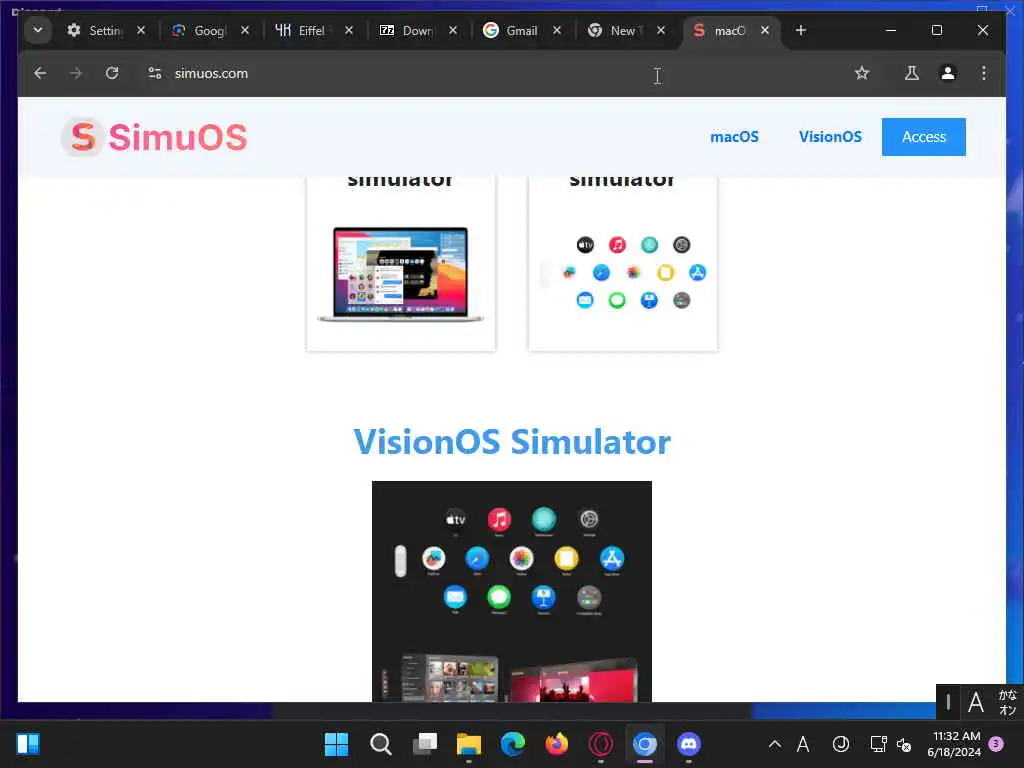Click the Freeform icon in VisionOS preview
This screenshot has width=1024, height=768.
tap(434, 558)
